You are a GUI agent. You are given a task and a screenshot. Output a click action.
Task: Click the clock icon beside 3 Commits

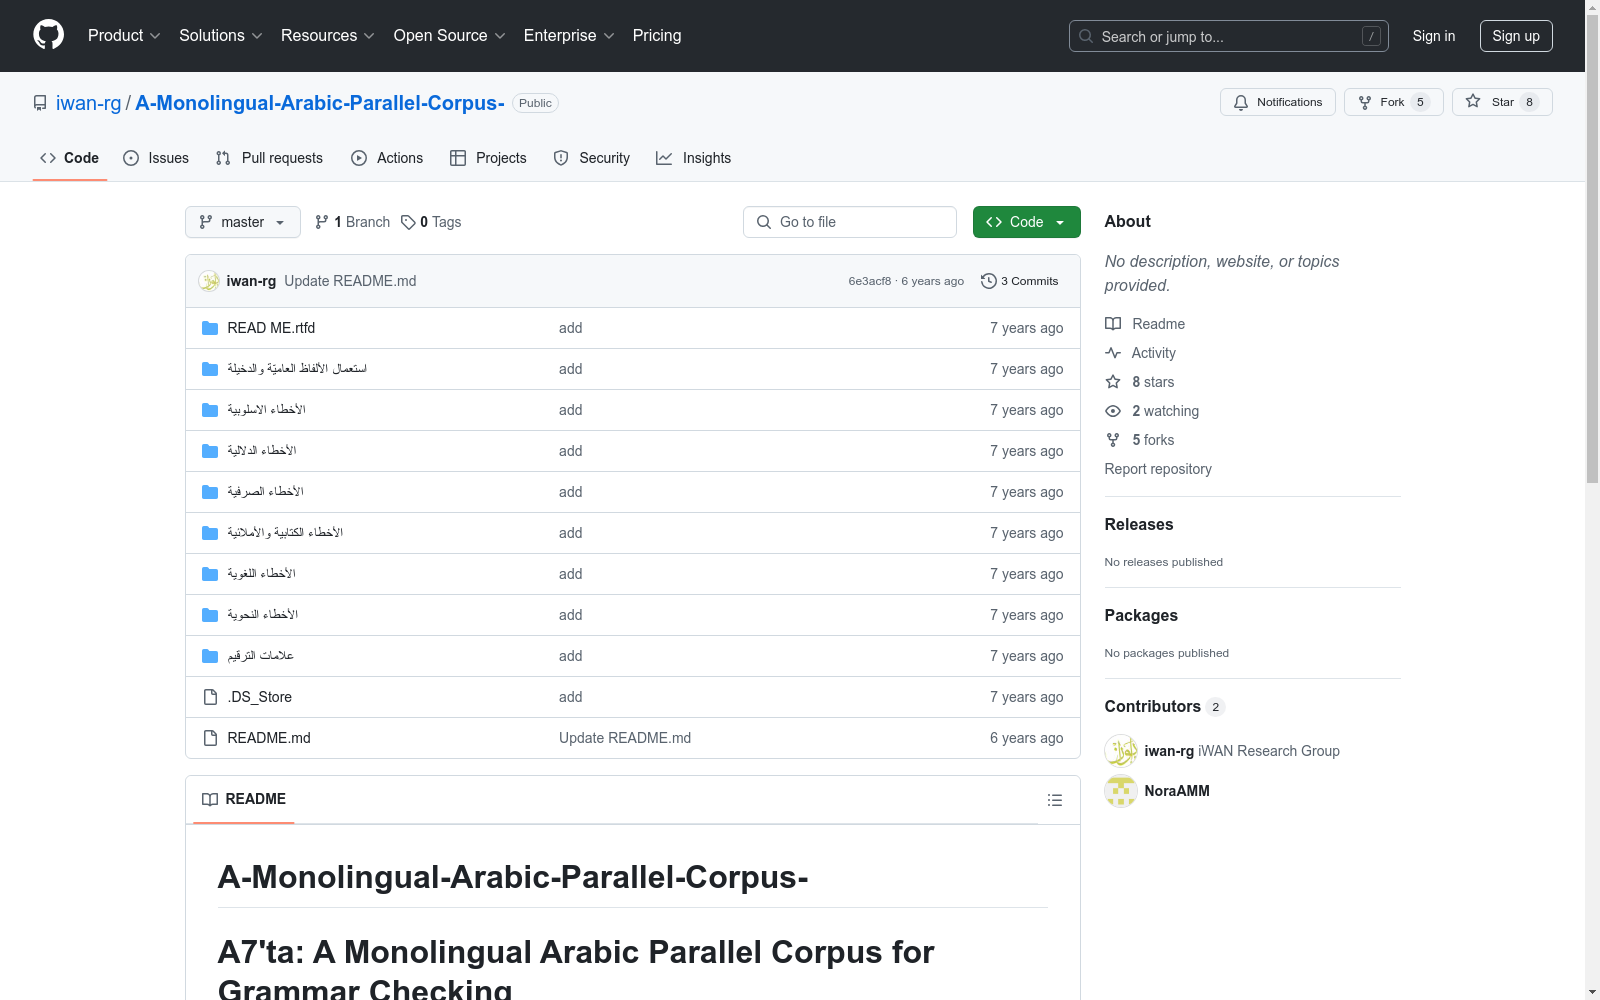click(989, 281)
